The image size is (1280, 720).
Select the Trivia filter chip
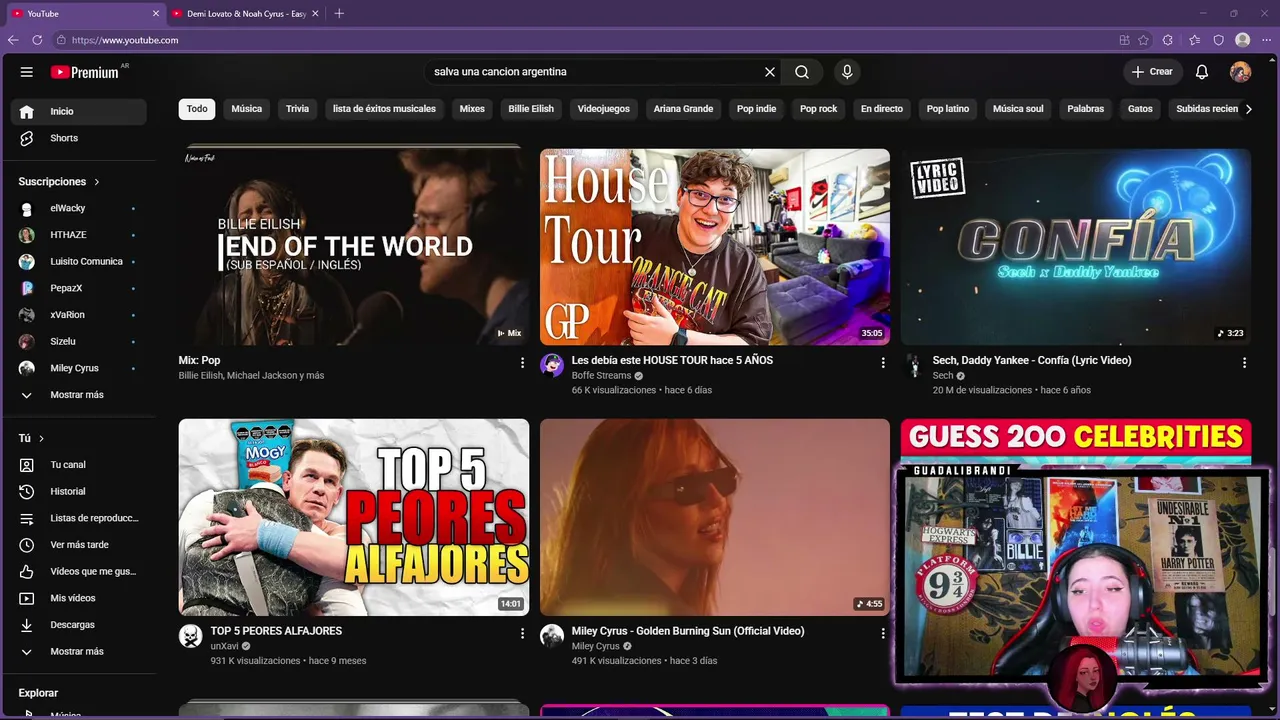298,109
